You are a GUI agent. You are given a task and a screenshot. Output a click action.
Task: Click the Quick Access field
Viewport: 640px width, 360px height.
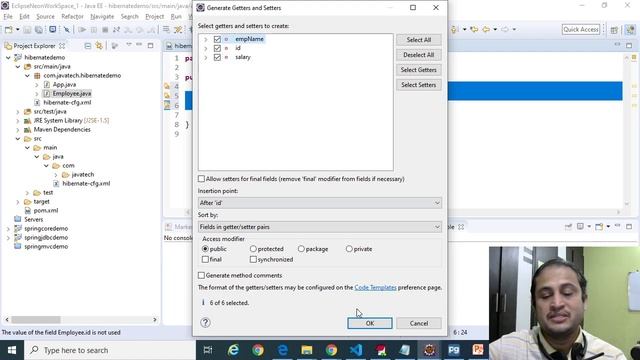click(x=581, y=29)
